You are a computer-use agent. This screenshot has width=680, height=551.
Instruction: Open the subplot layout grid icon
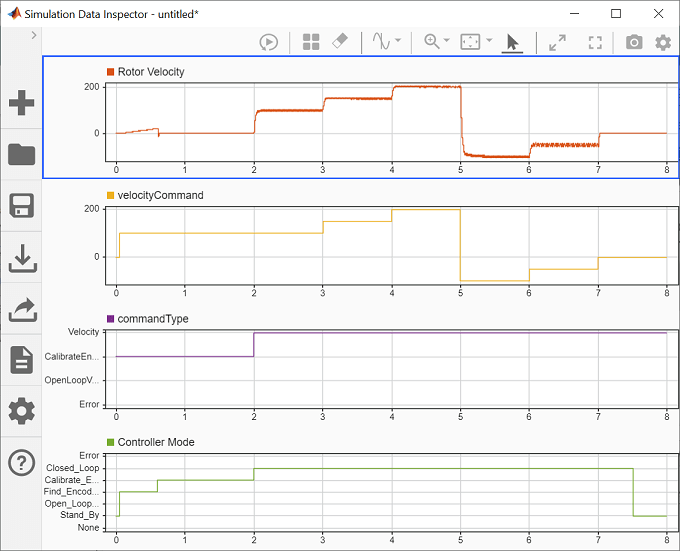[311, 42]
